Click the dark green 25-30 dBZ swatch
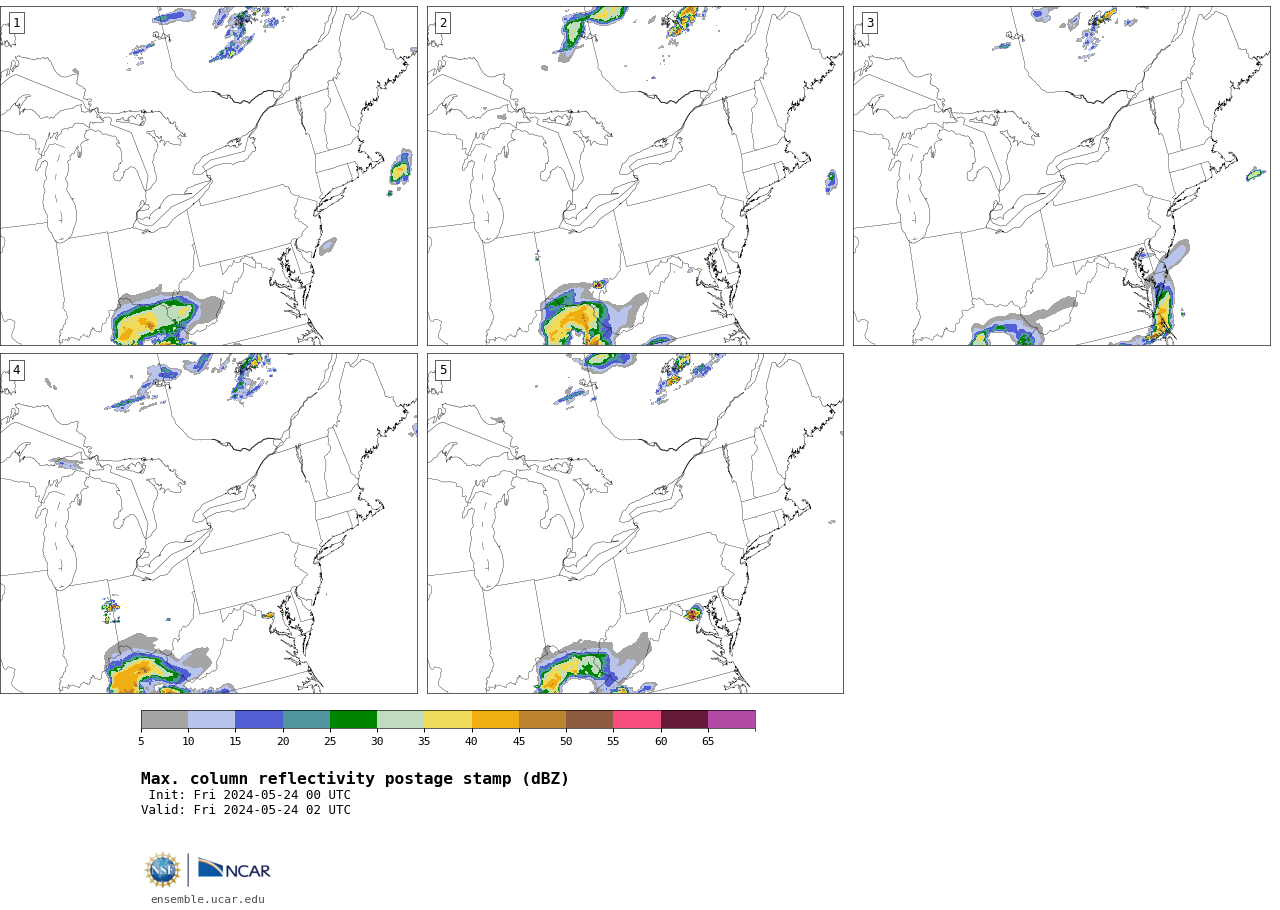Screen dimensions: 1280x910 pyautogui.click(x=353, y=720)
